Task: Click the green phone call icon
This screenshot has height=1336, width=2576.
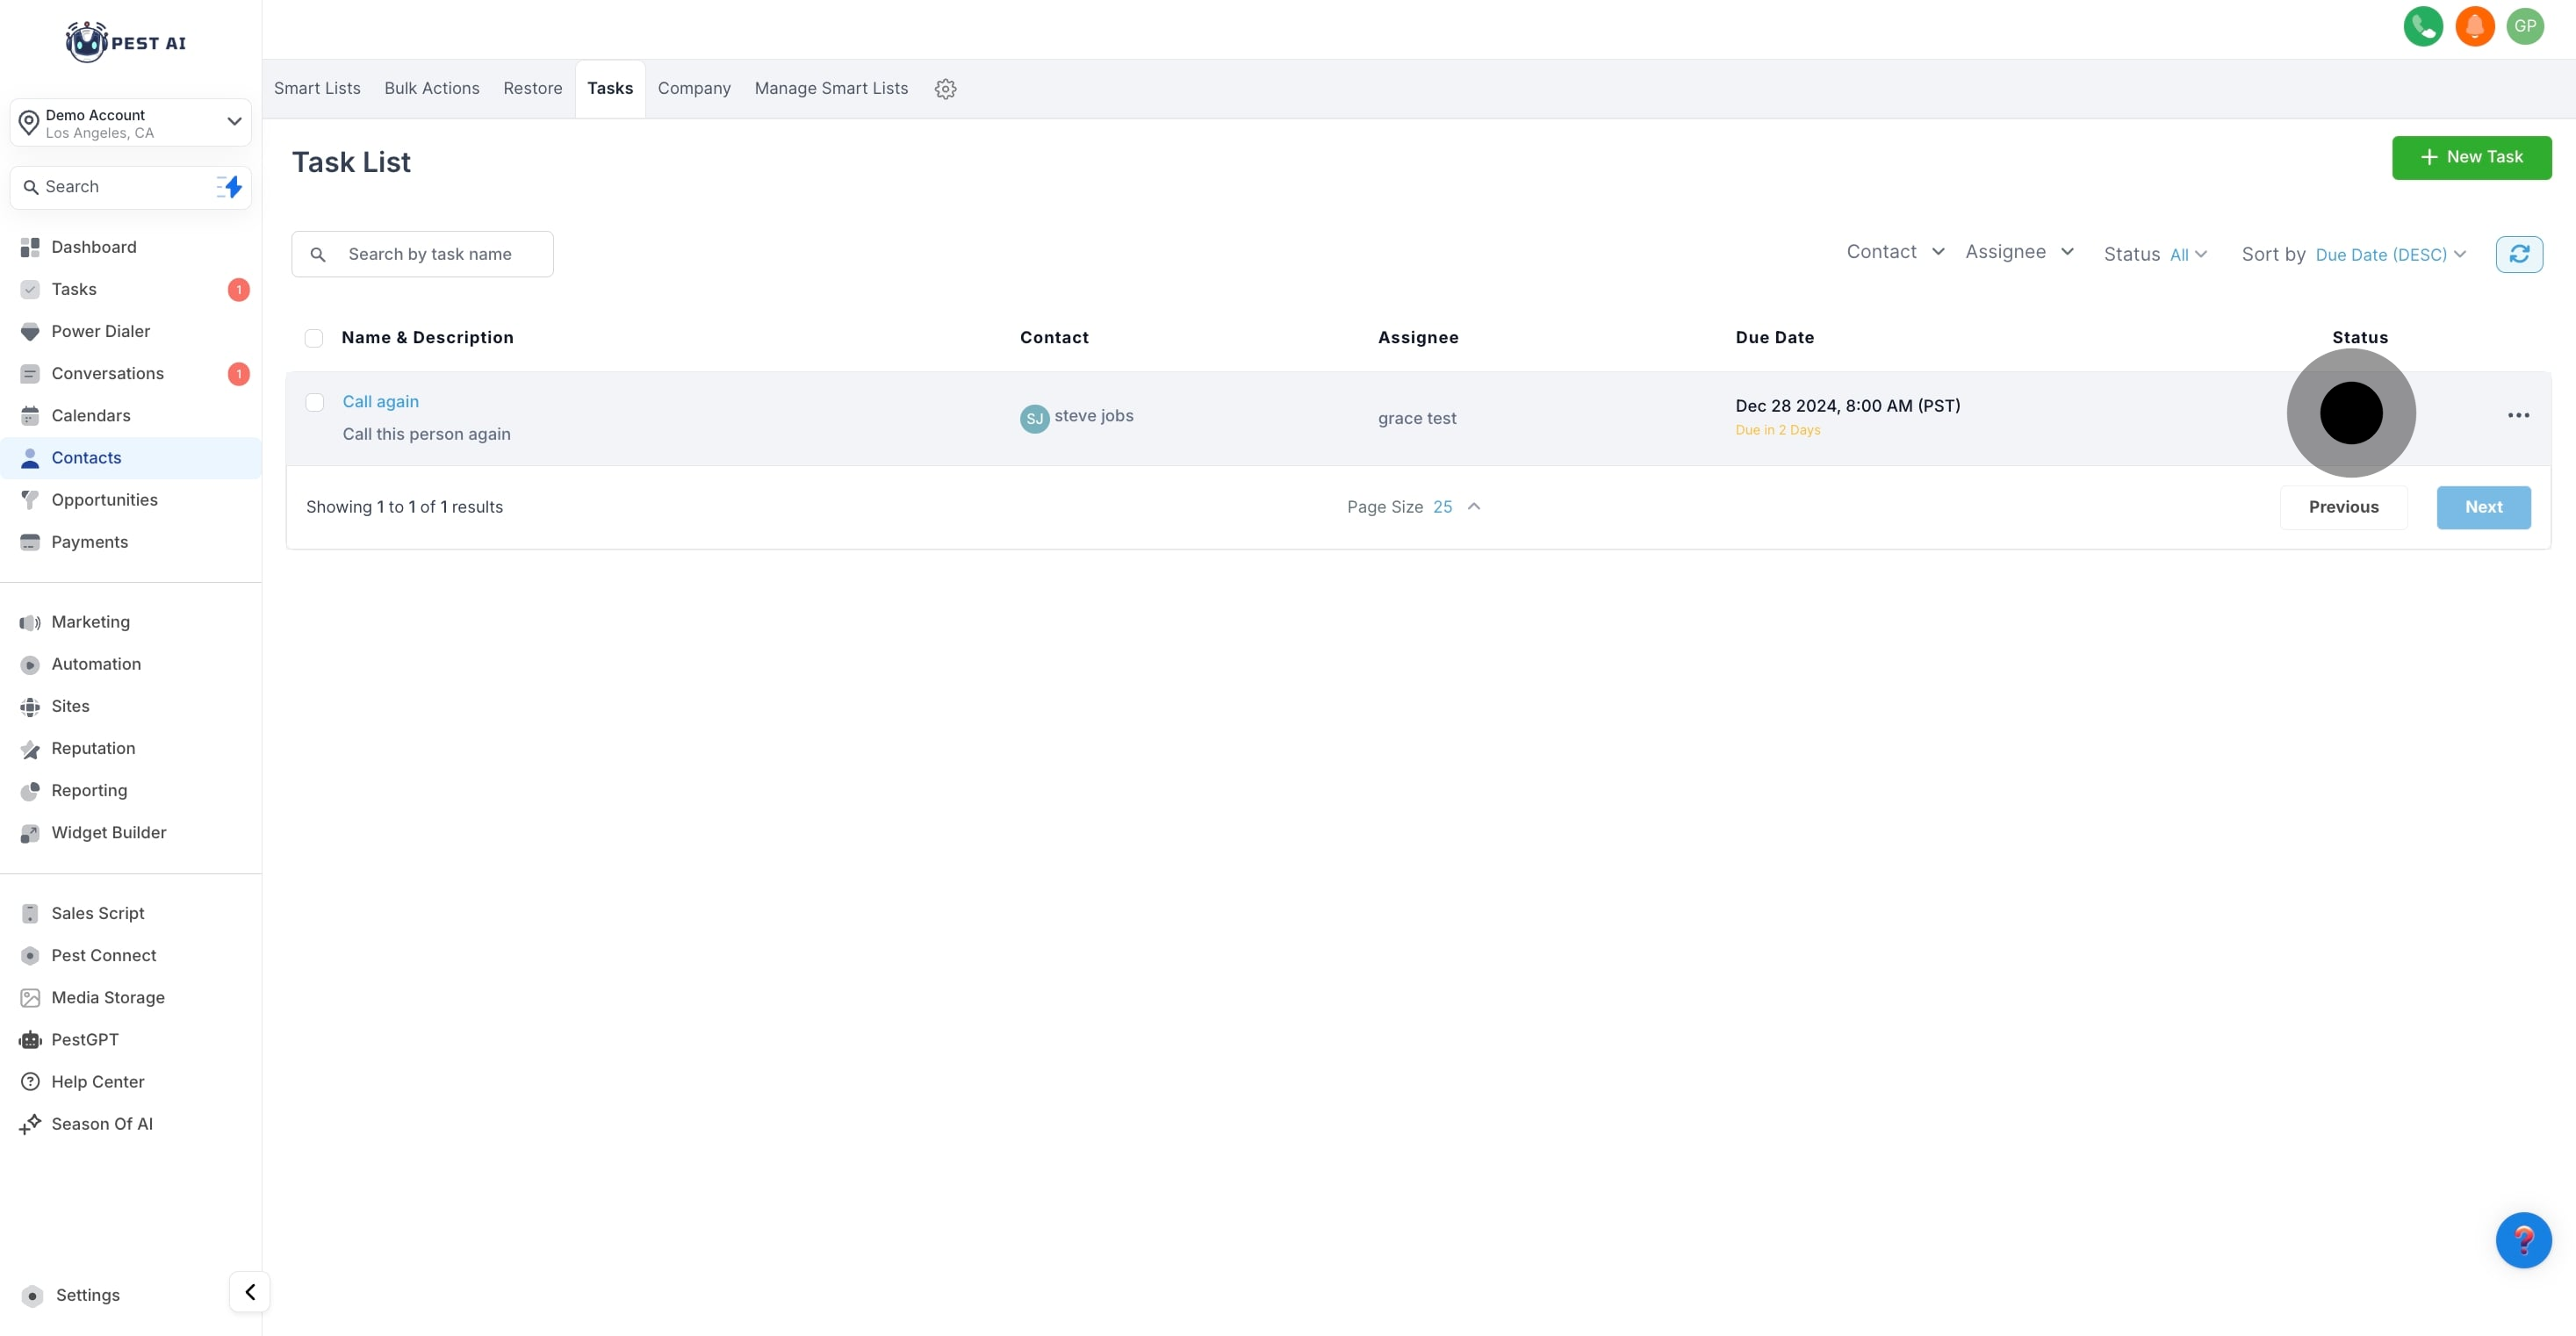Action: coord(2422,26)
